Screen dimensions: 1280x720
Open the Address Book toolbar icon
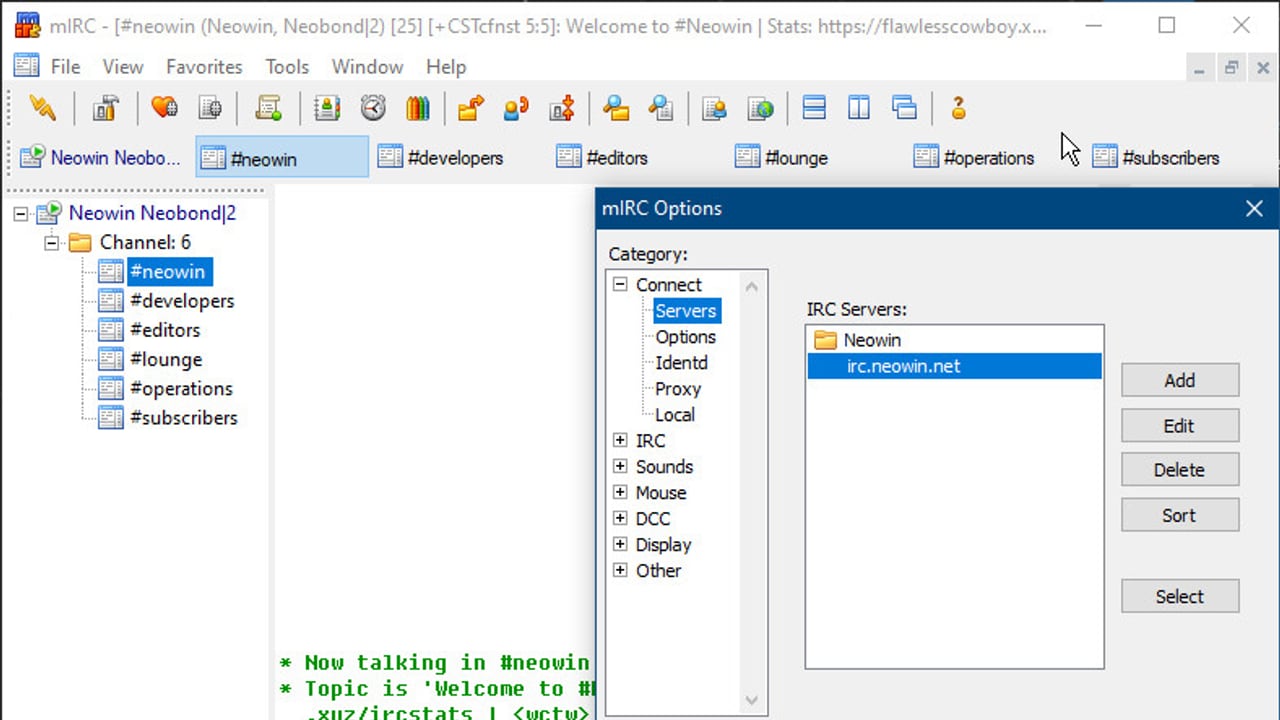click(x=327, y=108)
